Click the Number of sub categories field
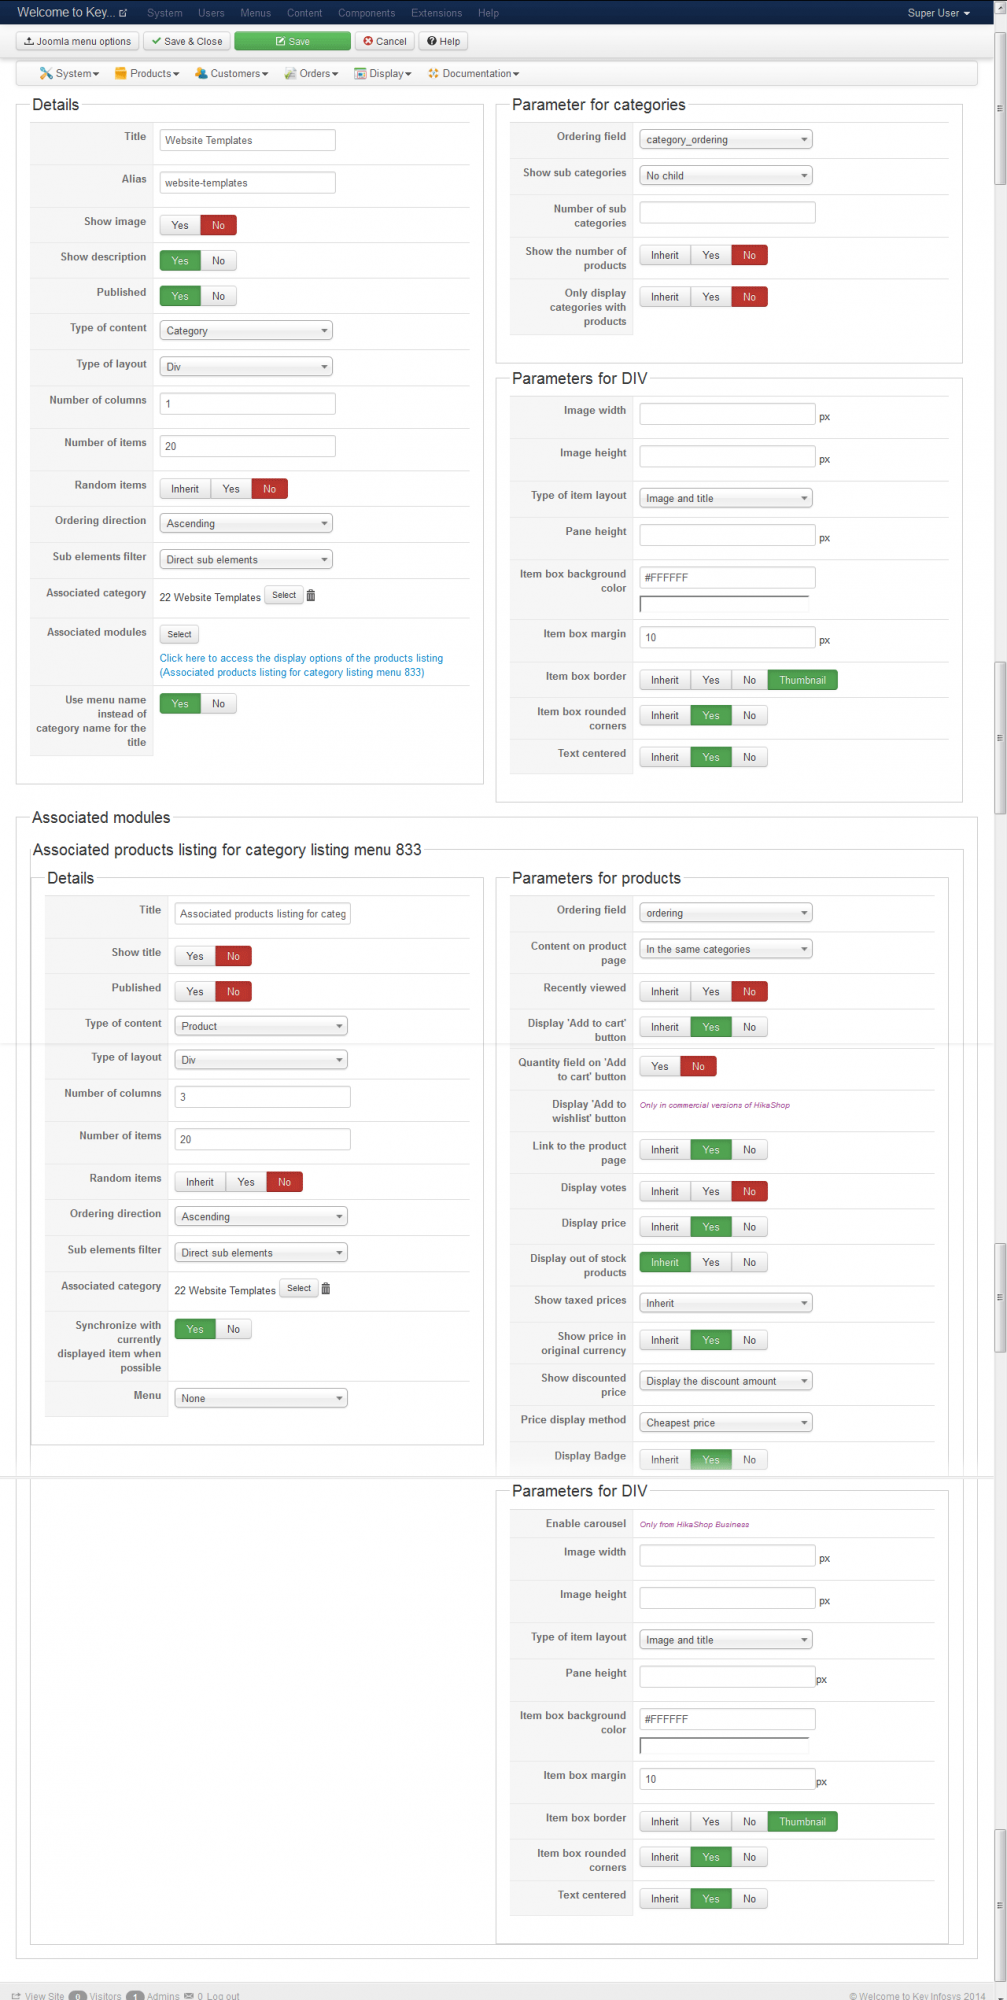1007x2000 pixels. pos(727,213)
